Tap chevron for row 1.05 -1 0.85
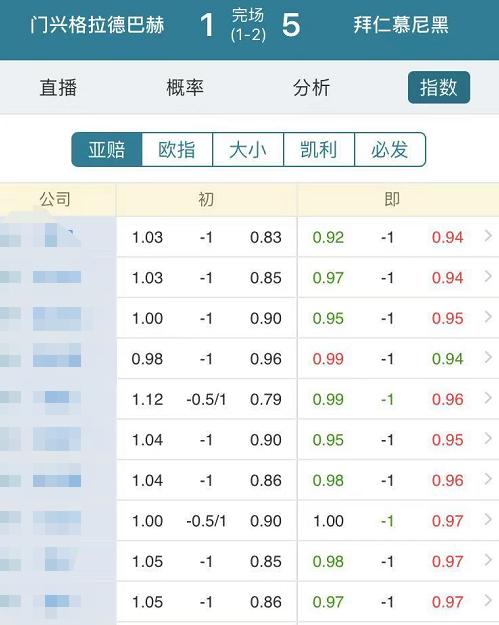The height and width of the screenshot is (625, 499). (x=488, y=560)
